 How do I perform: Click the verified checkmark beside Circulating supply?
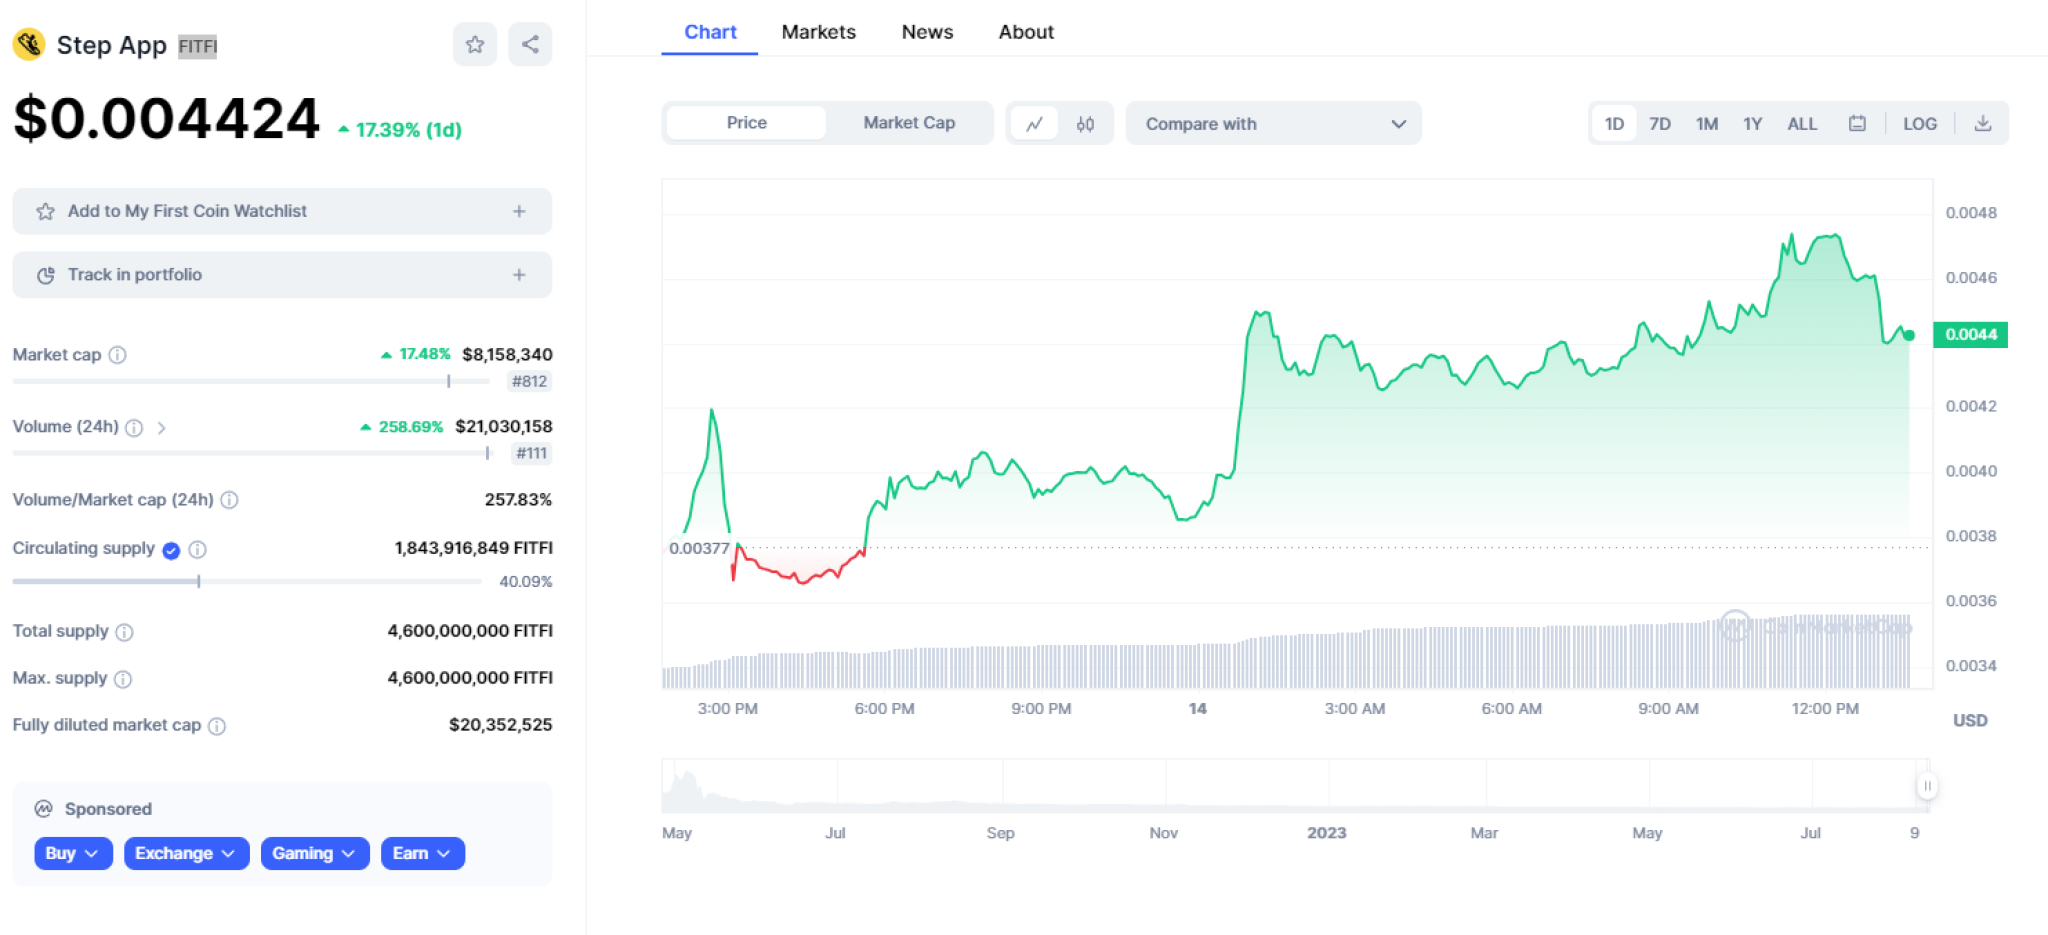tap(171, 549)
